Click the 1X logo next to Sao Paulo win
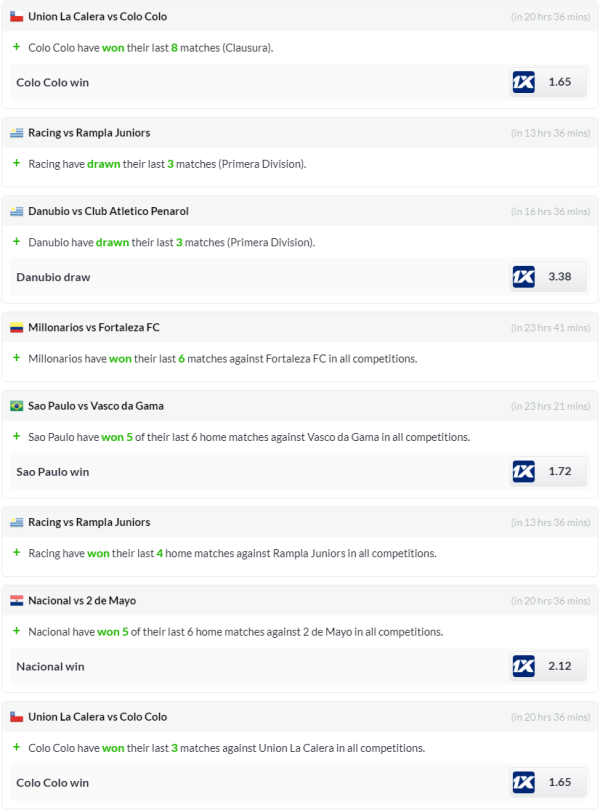Viewport: 600px width, 810px height. pyautogui.click(x=523, y=471)
